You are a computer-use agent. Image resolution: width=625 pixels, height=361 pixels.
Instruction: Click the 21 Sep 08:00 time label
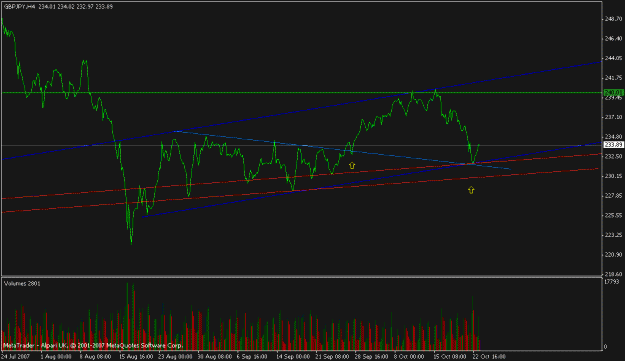[x=332, y=357]
